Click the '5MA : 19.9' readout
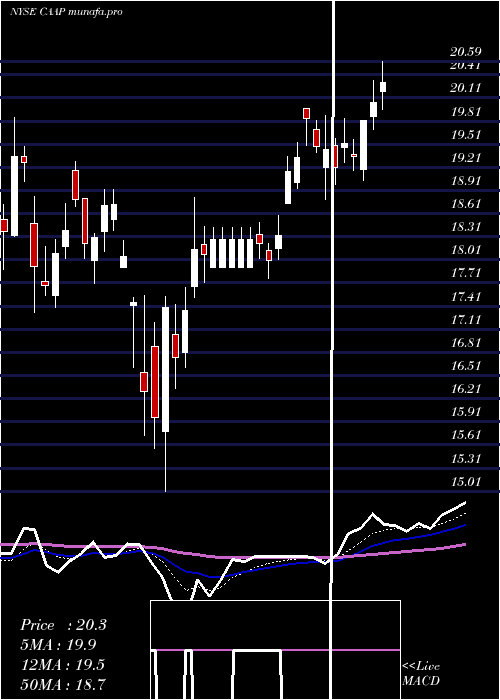This screenshot has width=500, height=700. tap(58, 645)
